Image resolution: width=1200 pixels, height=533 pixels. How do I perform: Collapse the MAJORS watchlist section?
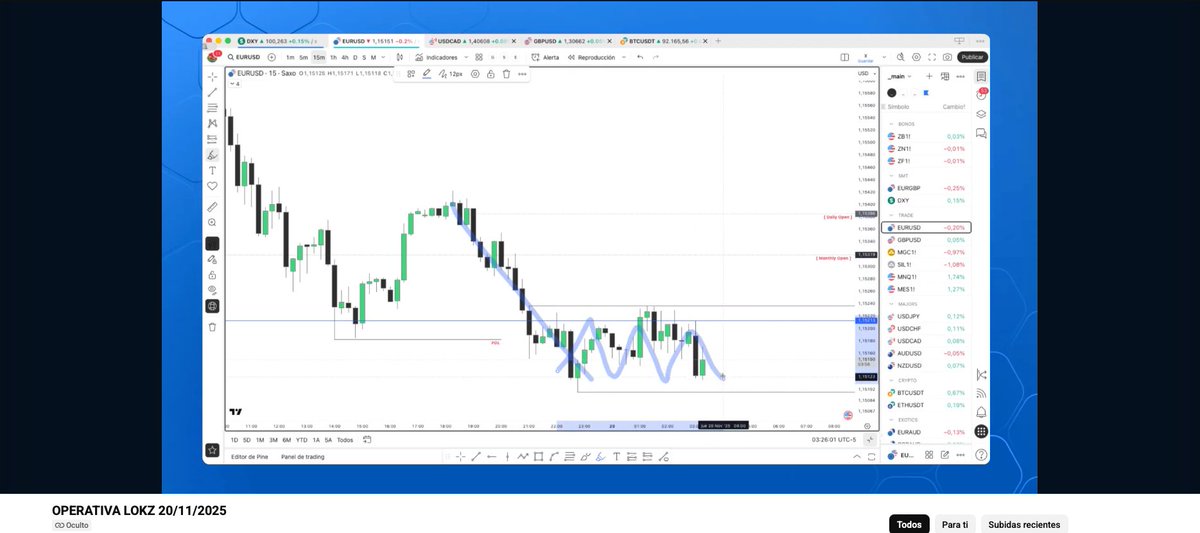coord(892,304)
